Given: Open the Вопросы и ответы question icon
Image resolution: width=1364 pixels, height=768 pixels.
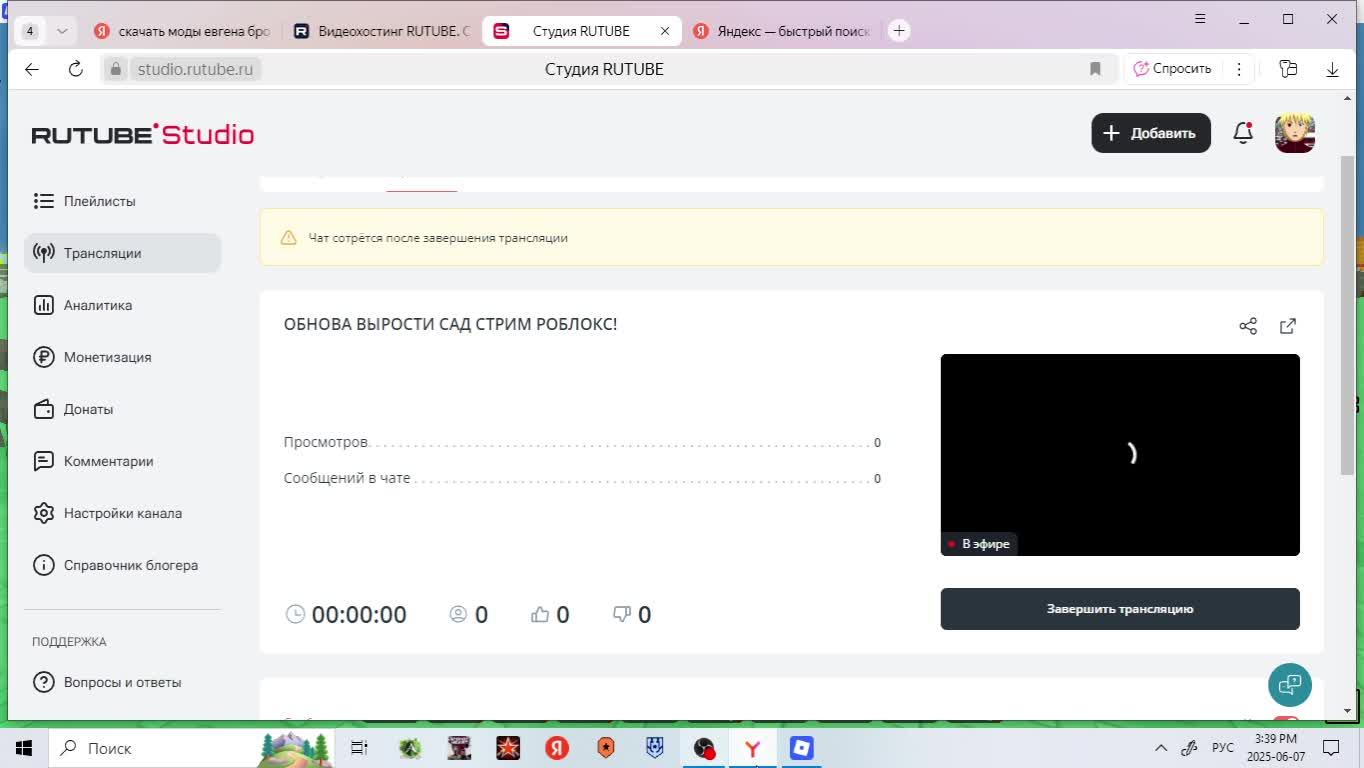Looking at the screenshot, I should 43,682.
